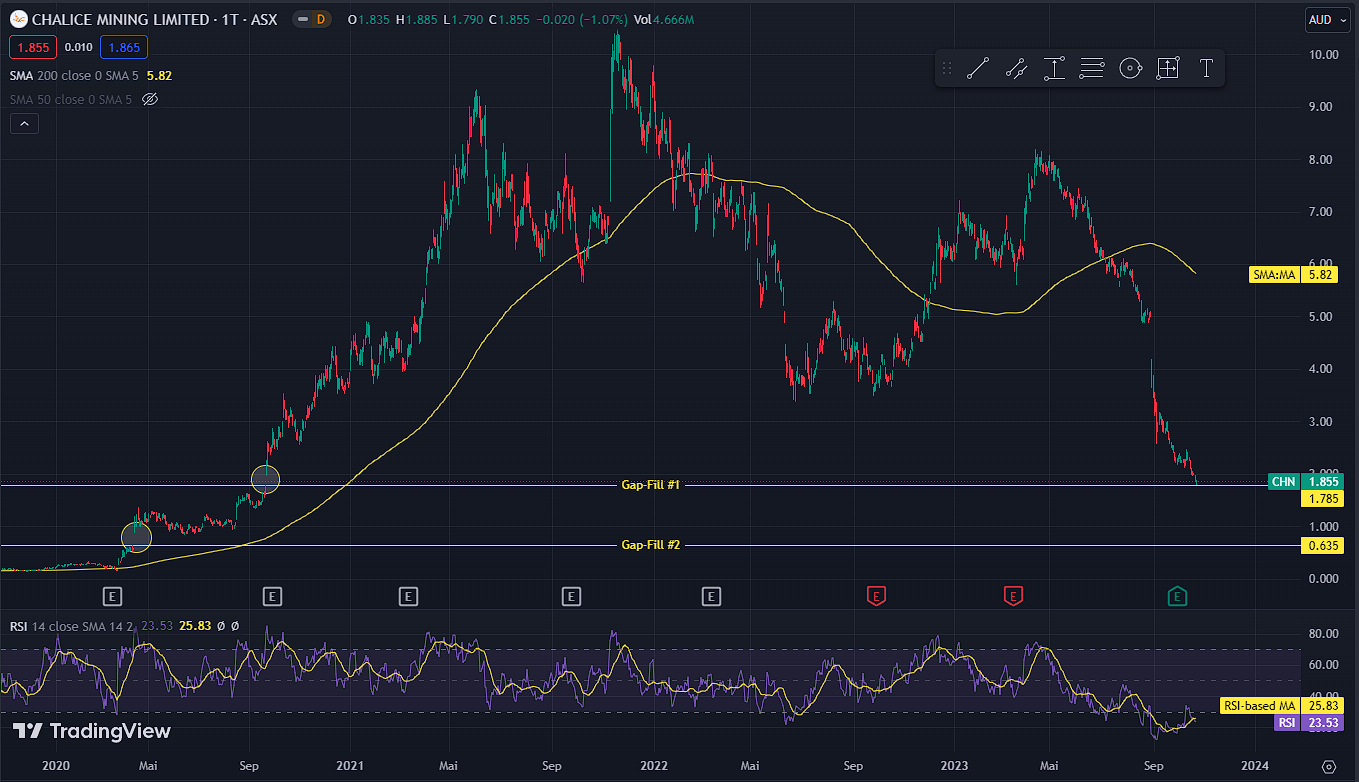The height and width of the screenshot is (782, 1359).
Task: Select the Gap-Fill #1 horizontal line label
Action: 651,484
